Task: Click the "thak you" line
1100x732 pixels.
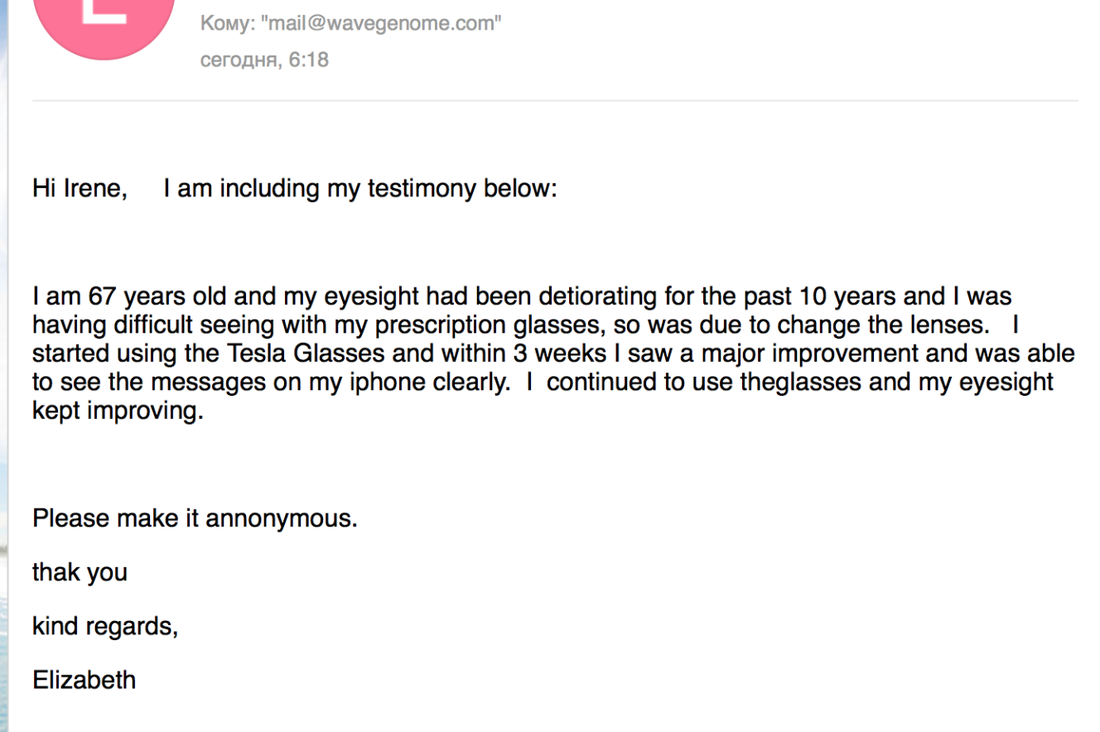Action: tap(80, 572)
